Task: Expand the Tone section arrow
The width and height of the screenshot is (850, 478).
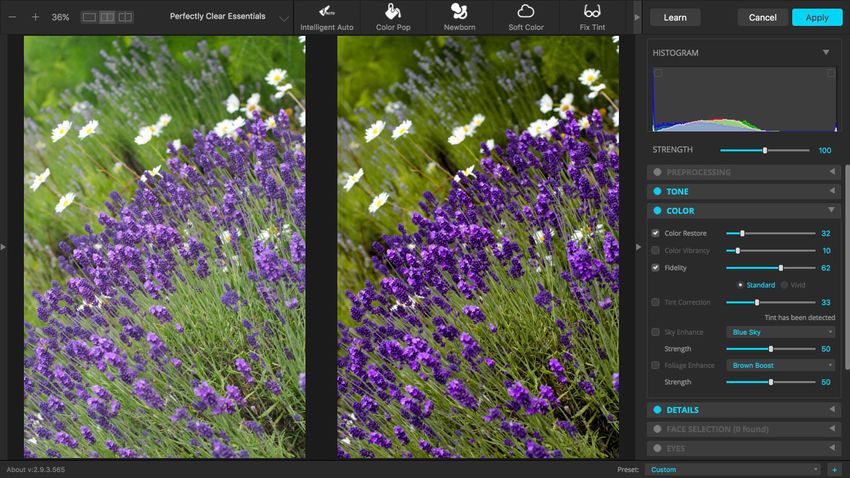Action: (832, 191)
